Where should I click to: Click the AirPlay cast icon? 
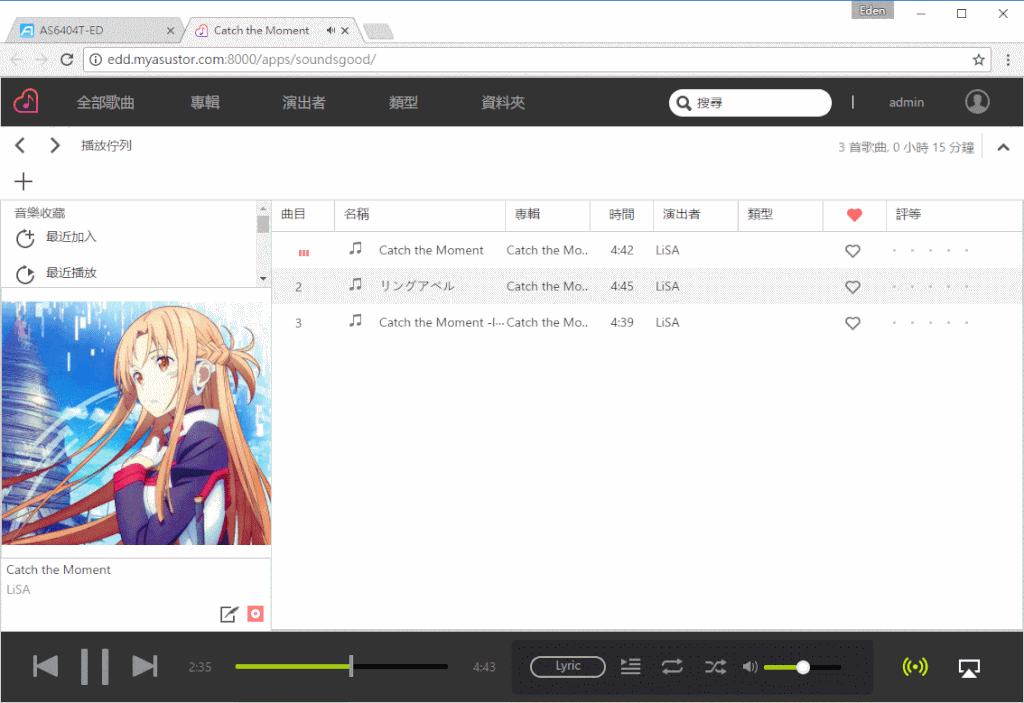(969, 668)
